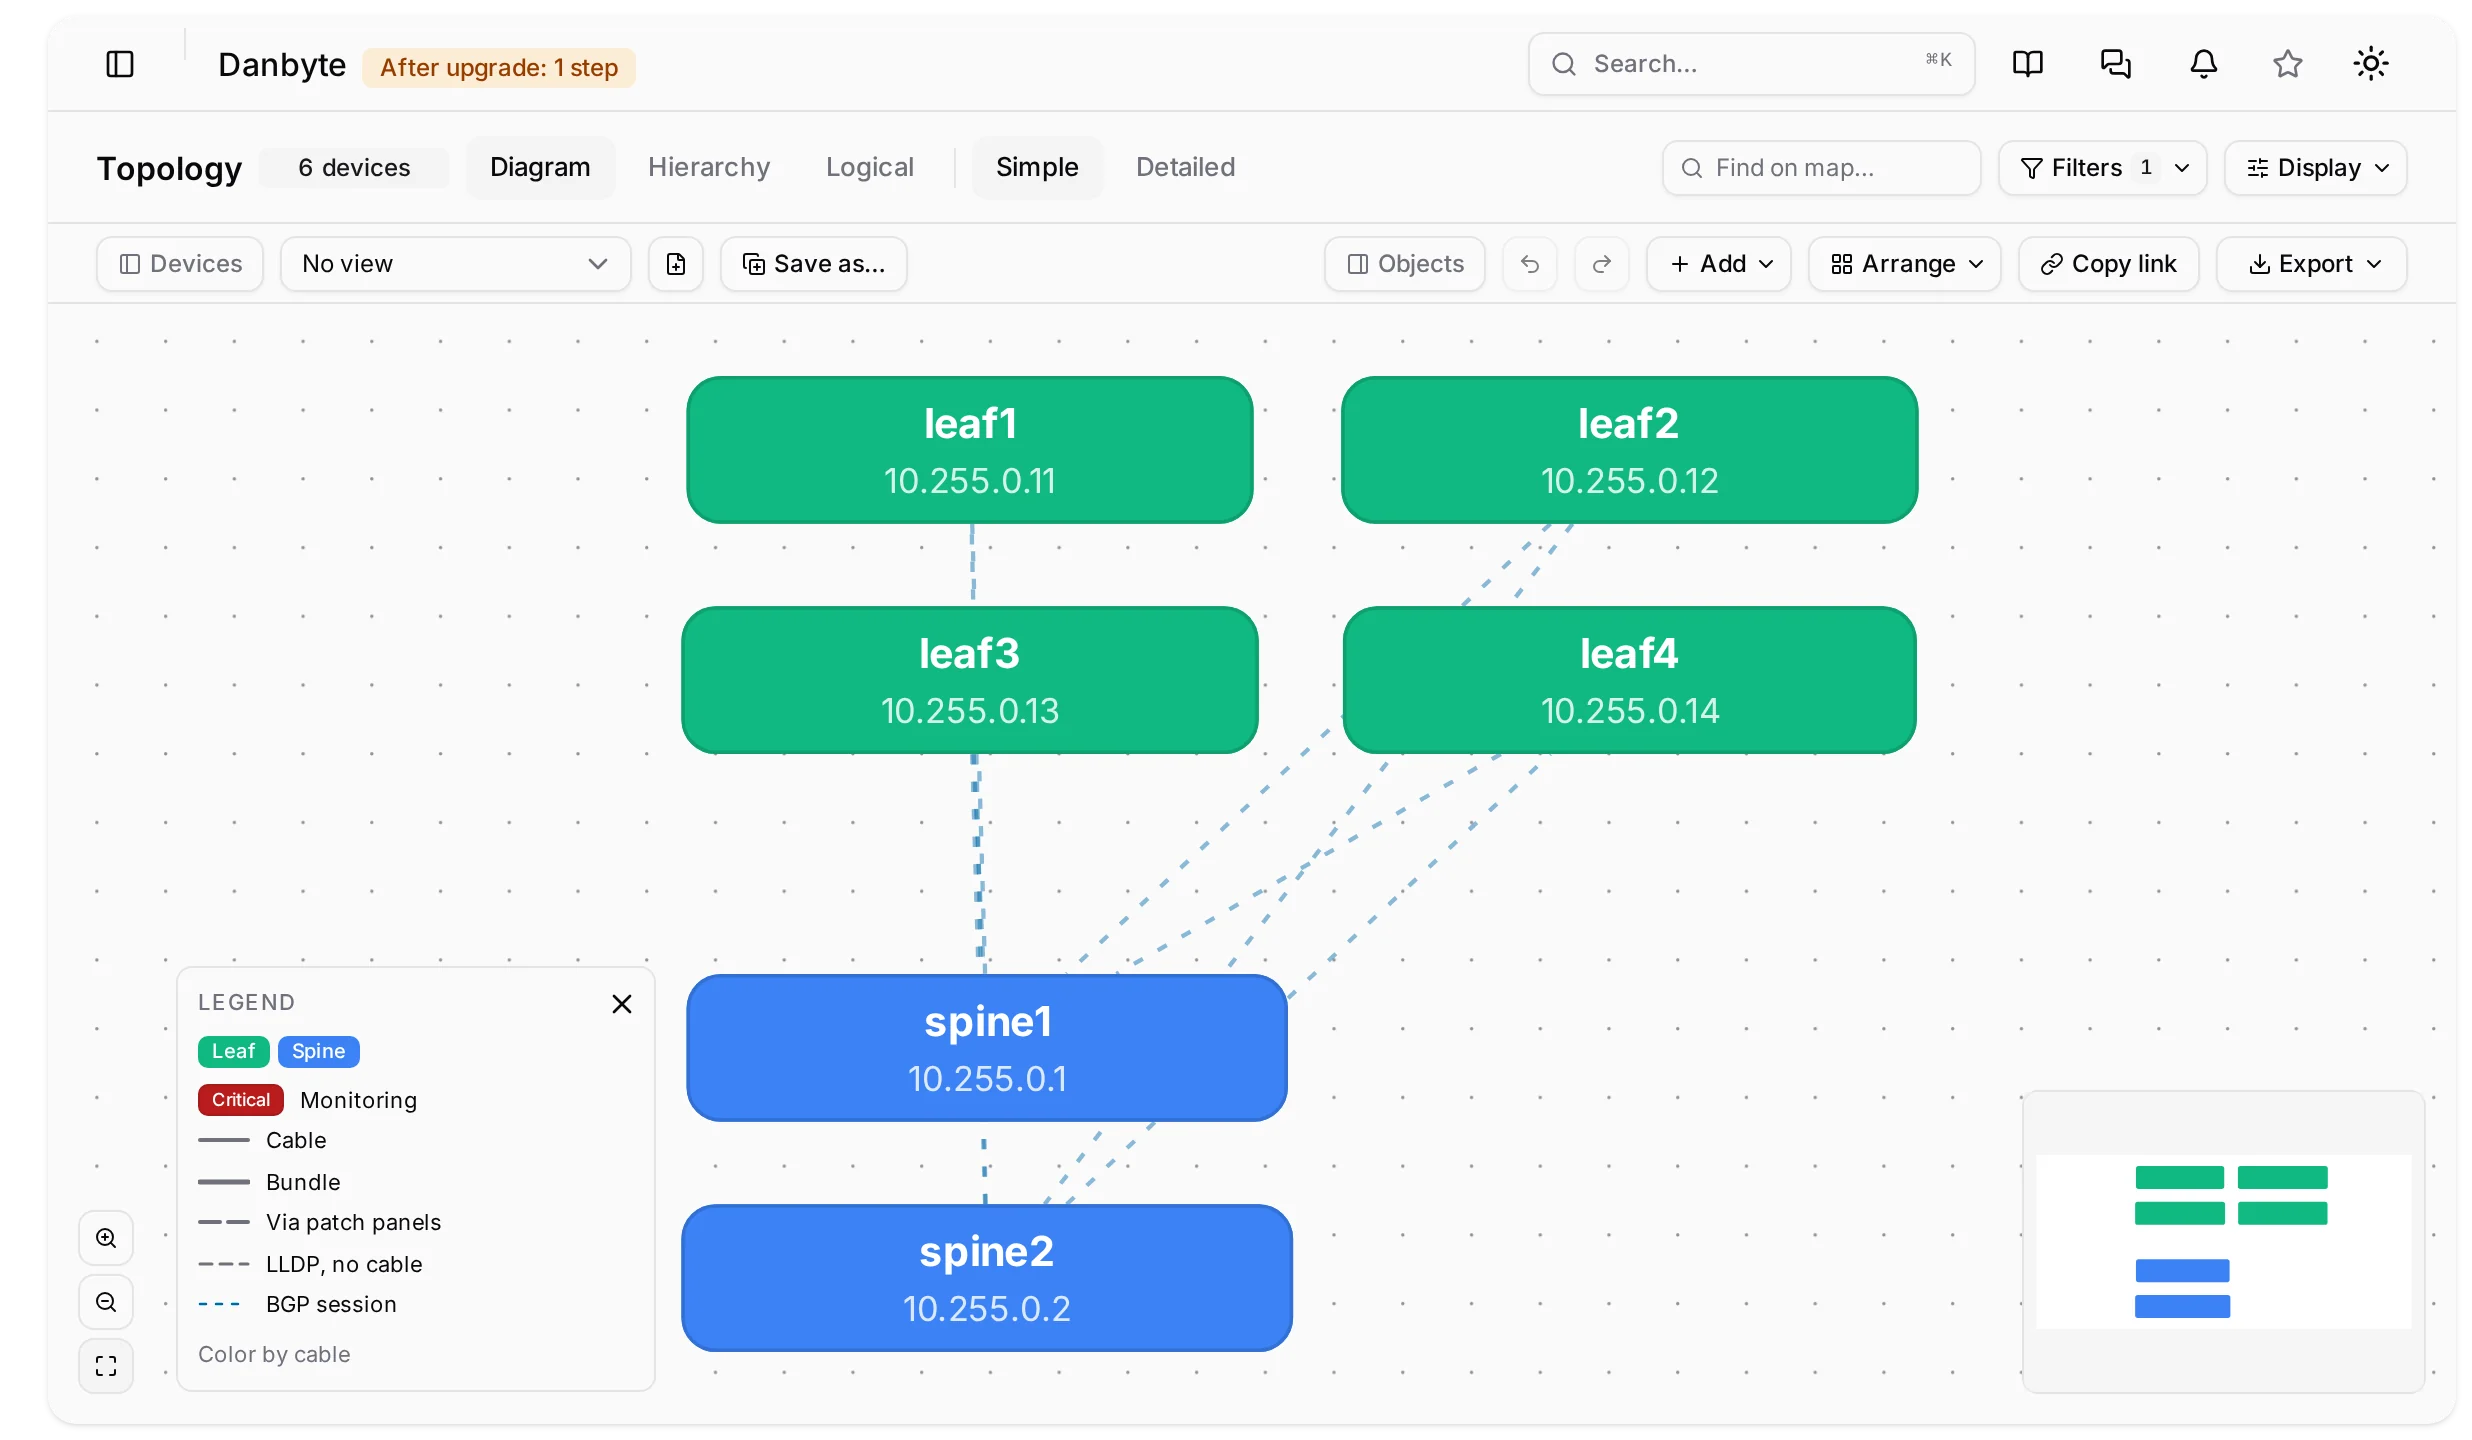Zoom out of the map
The image size is (2472, 1440).
pyautogui.click(x=106, y=1302)
